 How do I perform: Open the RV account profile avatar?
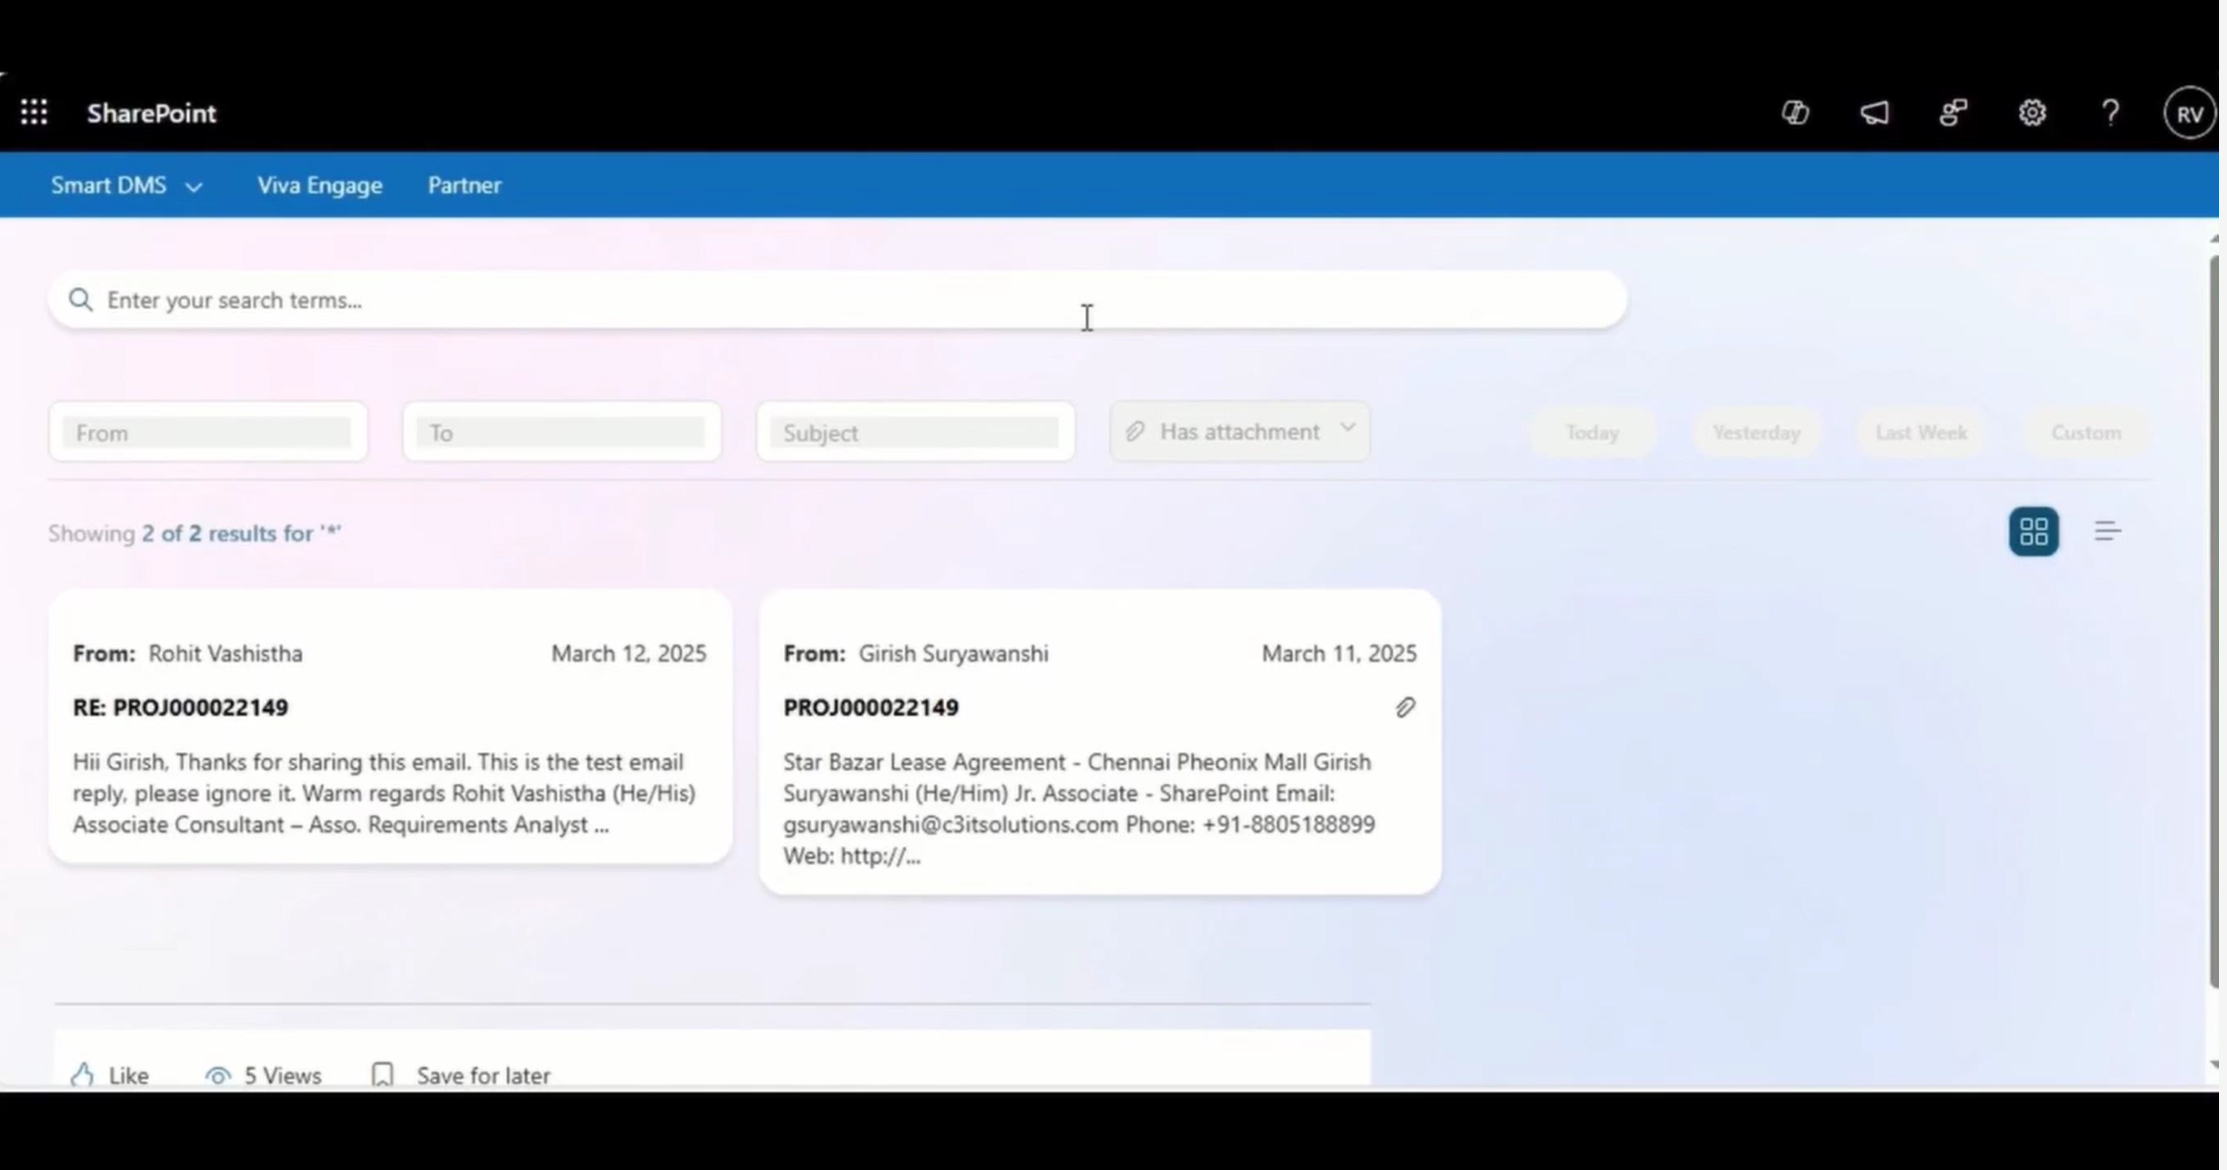pos(2189,114)
